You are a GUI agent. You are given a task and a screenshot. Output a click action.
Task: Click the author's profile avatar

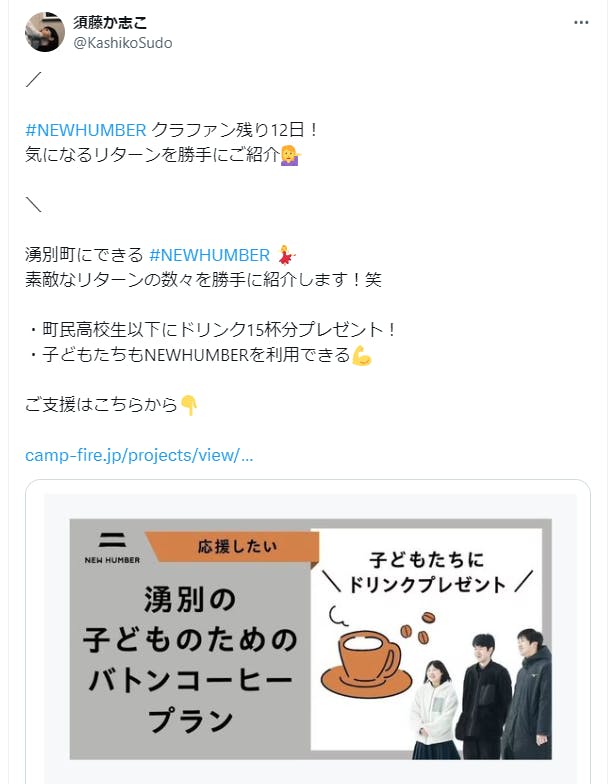pyautogui.click(x=45, y=32)
